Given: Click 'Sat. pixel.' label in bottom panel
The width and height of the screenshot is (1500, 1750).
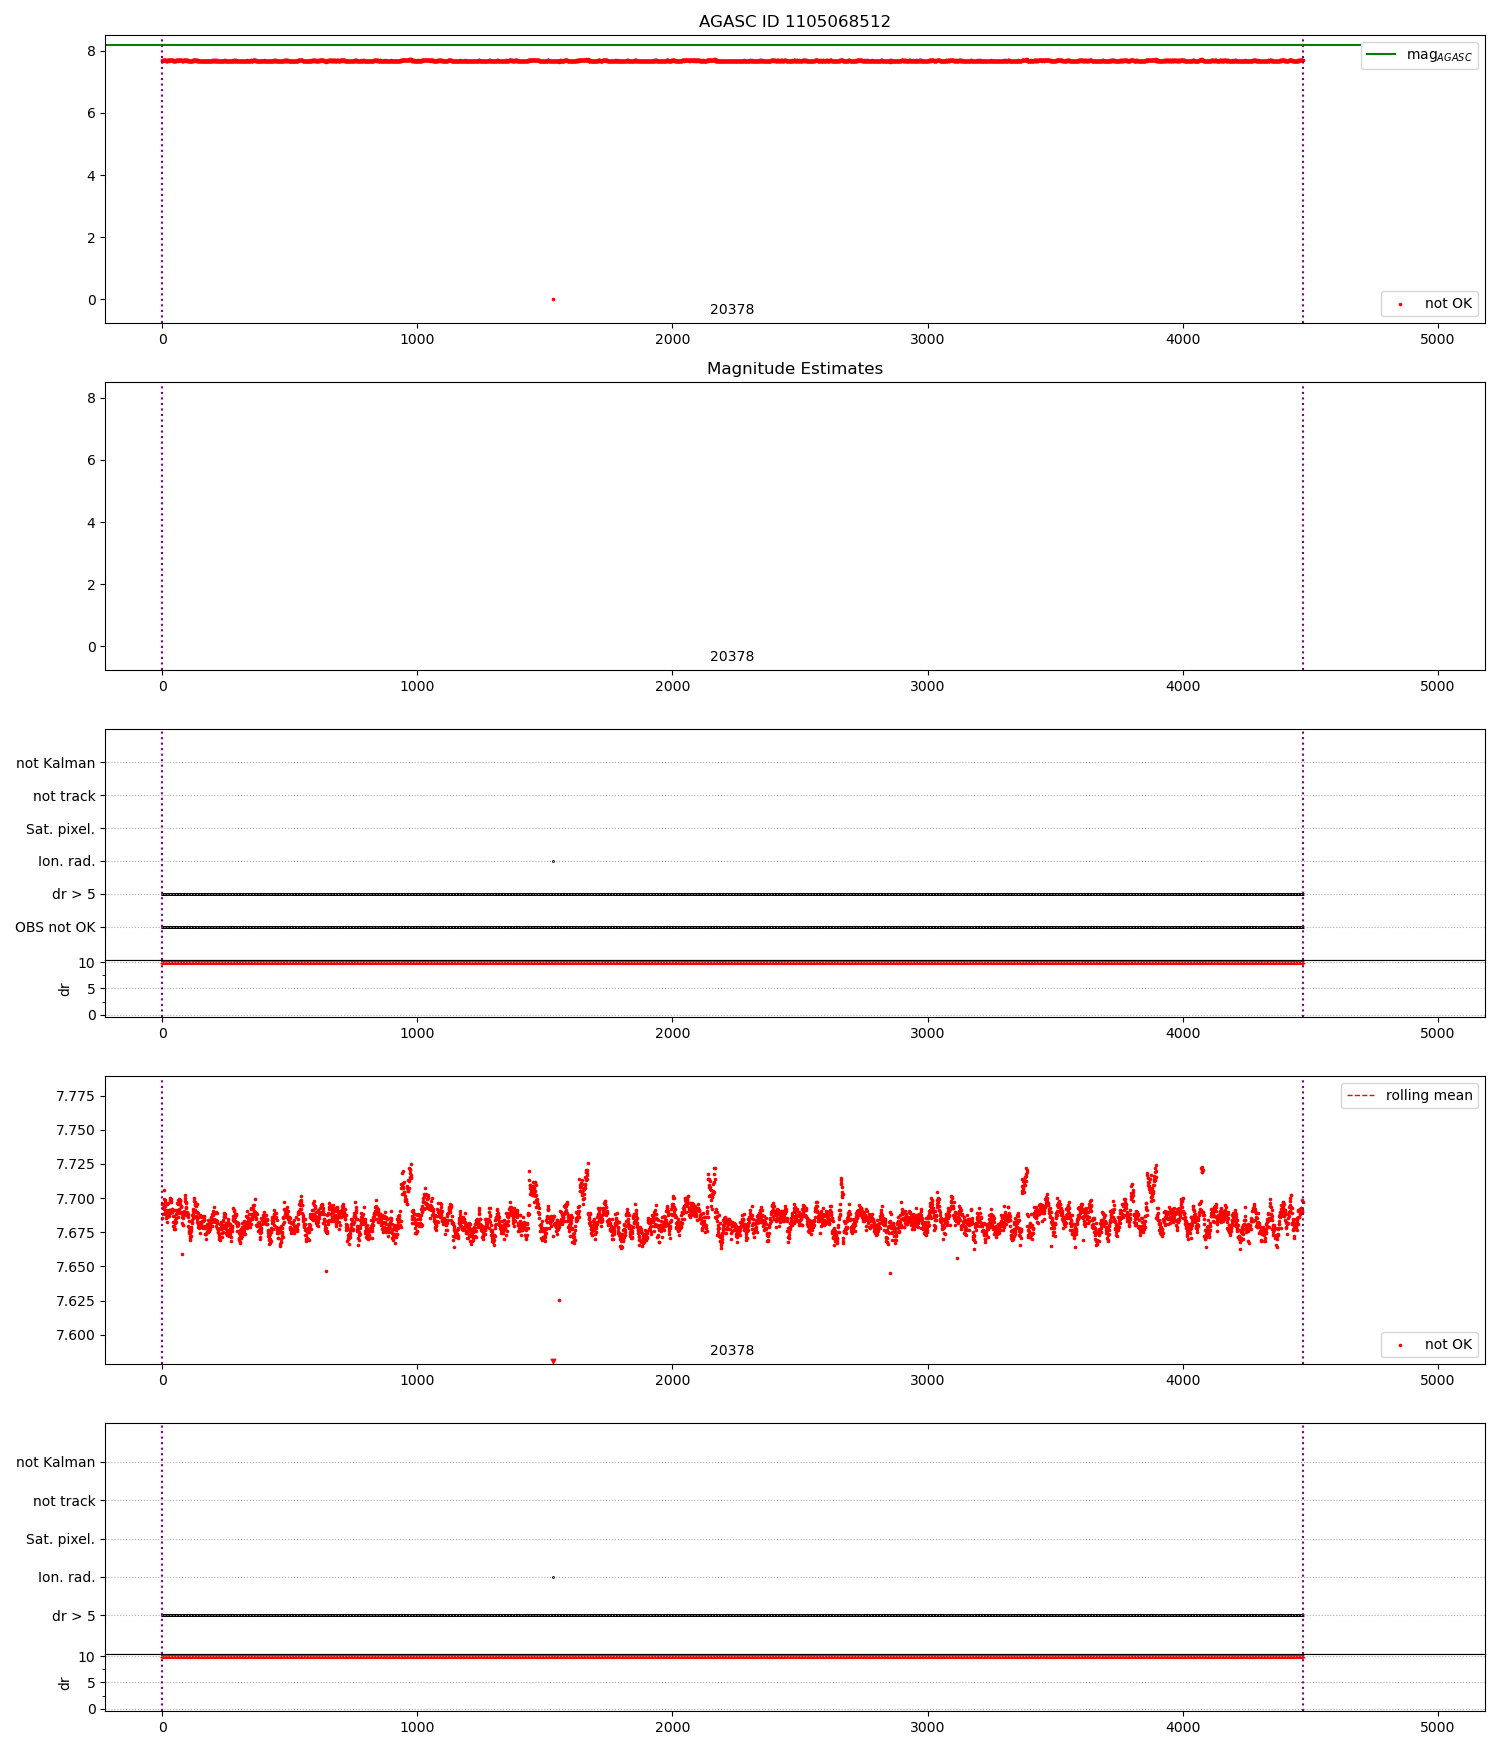Looking at the screenshot, I should pyautogui.click(x=61, y=1539).
